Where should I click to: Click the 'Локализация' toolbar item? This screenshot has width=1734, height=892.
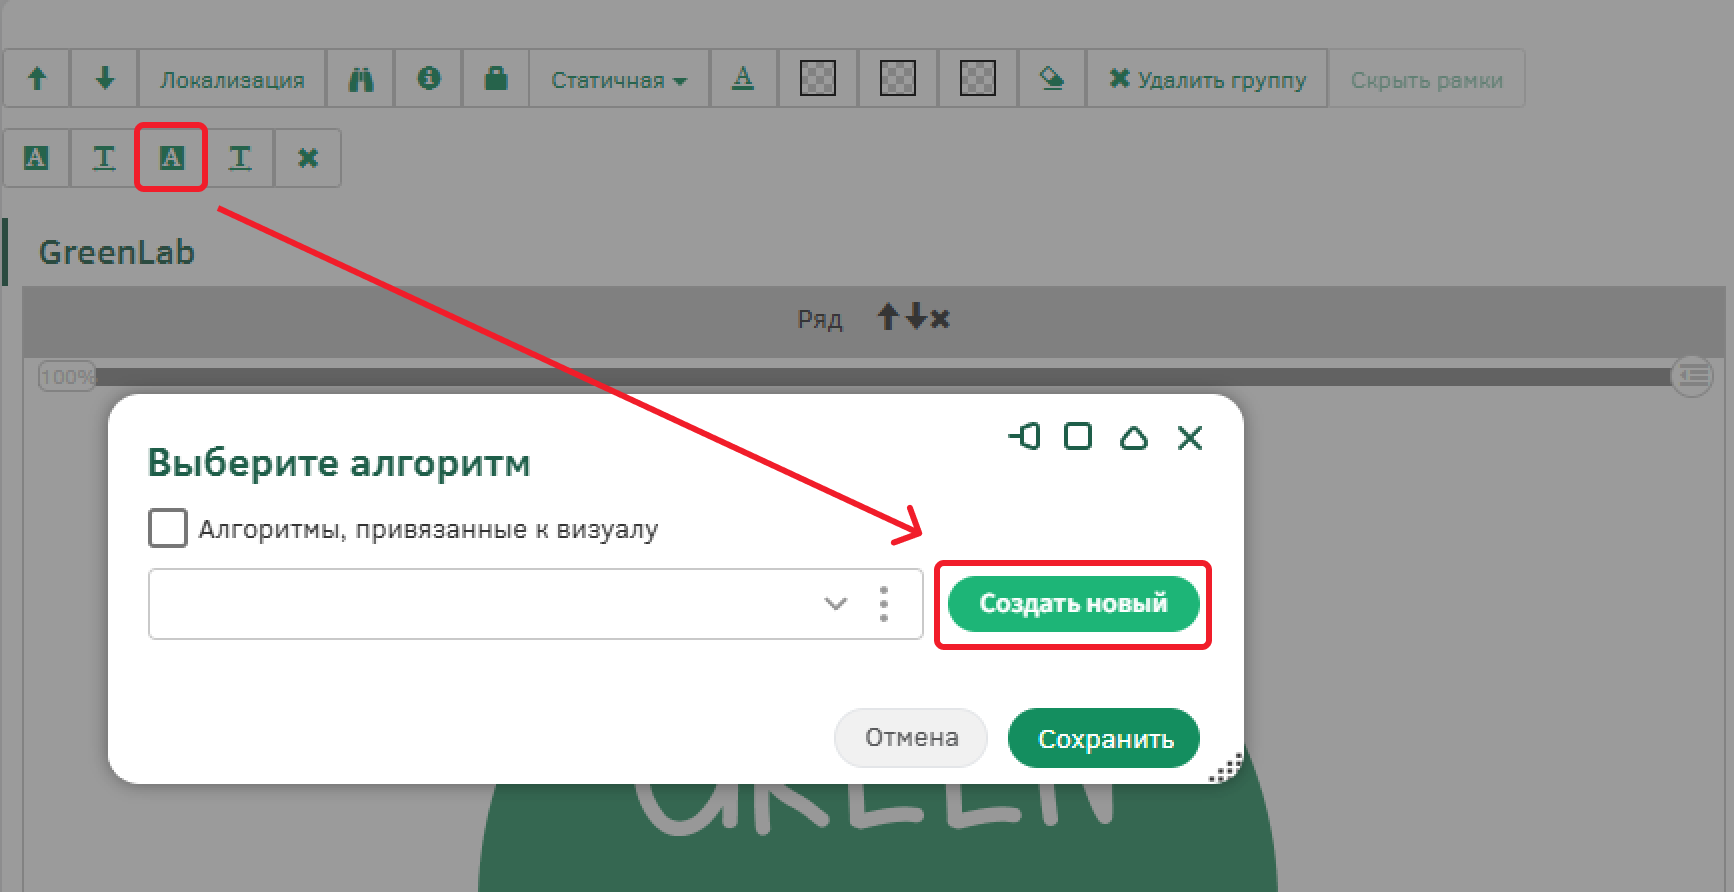tap(232, 80)
